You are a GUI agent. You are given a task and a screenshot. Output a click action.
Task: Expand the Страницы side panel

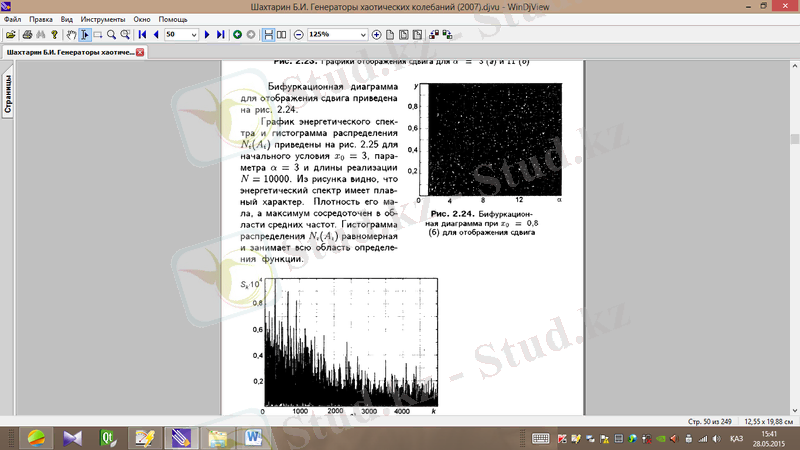7,96
